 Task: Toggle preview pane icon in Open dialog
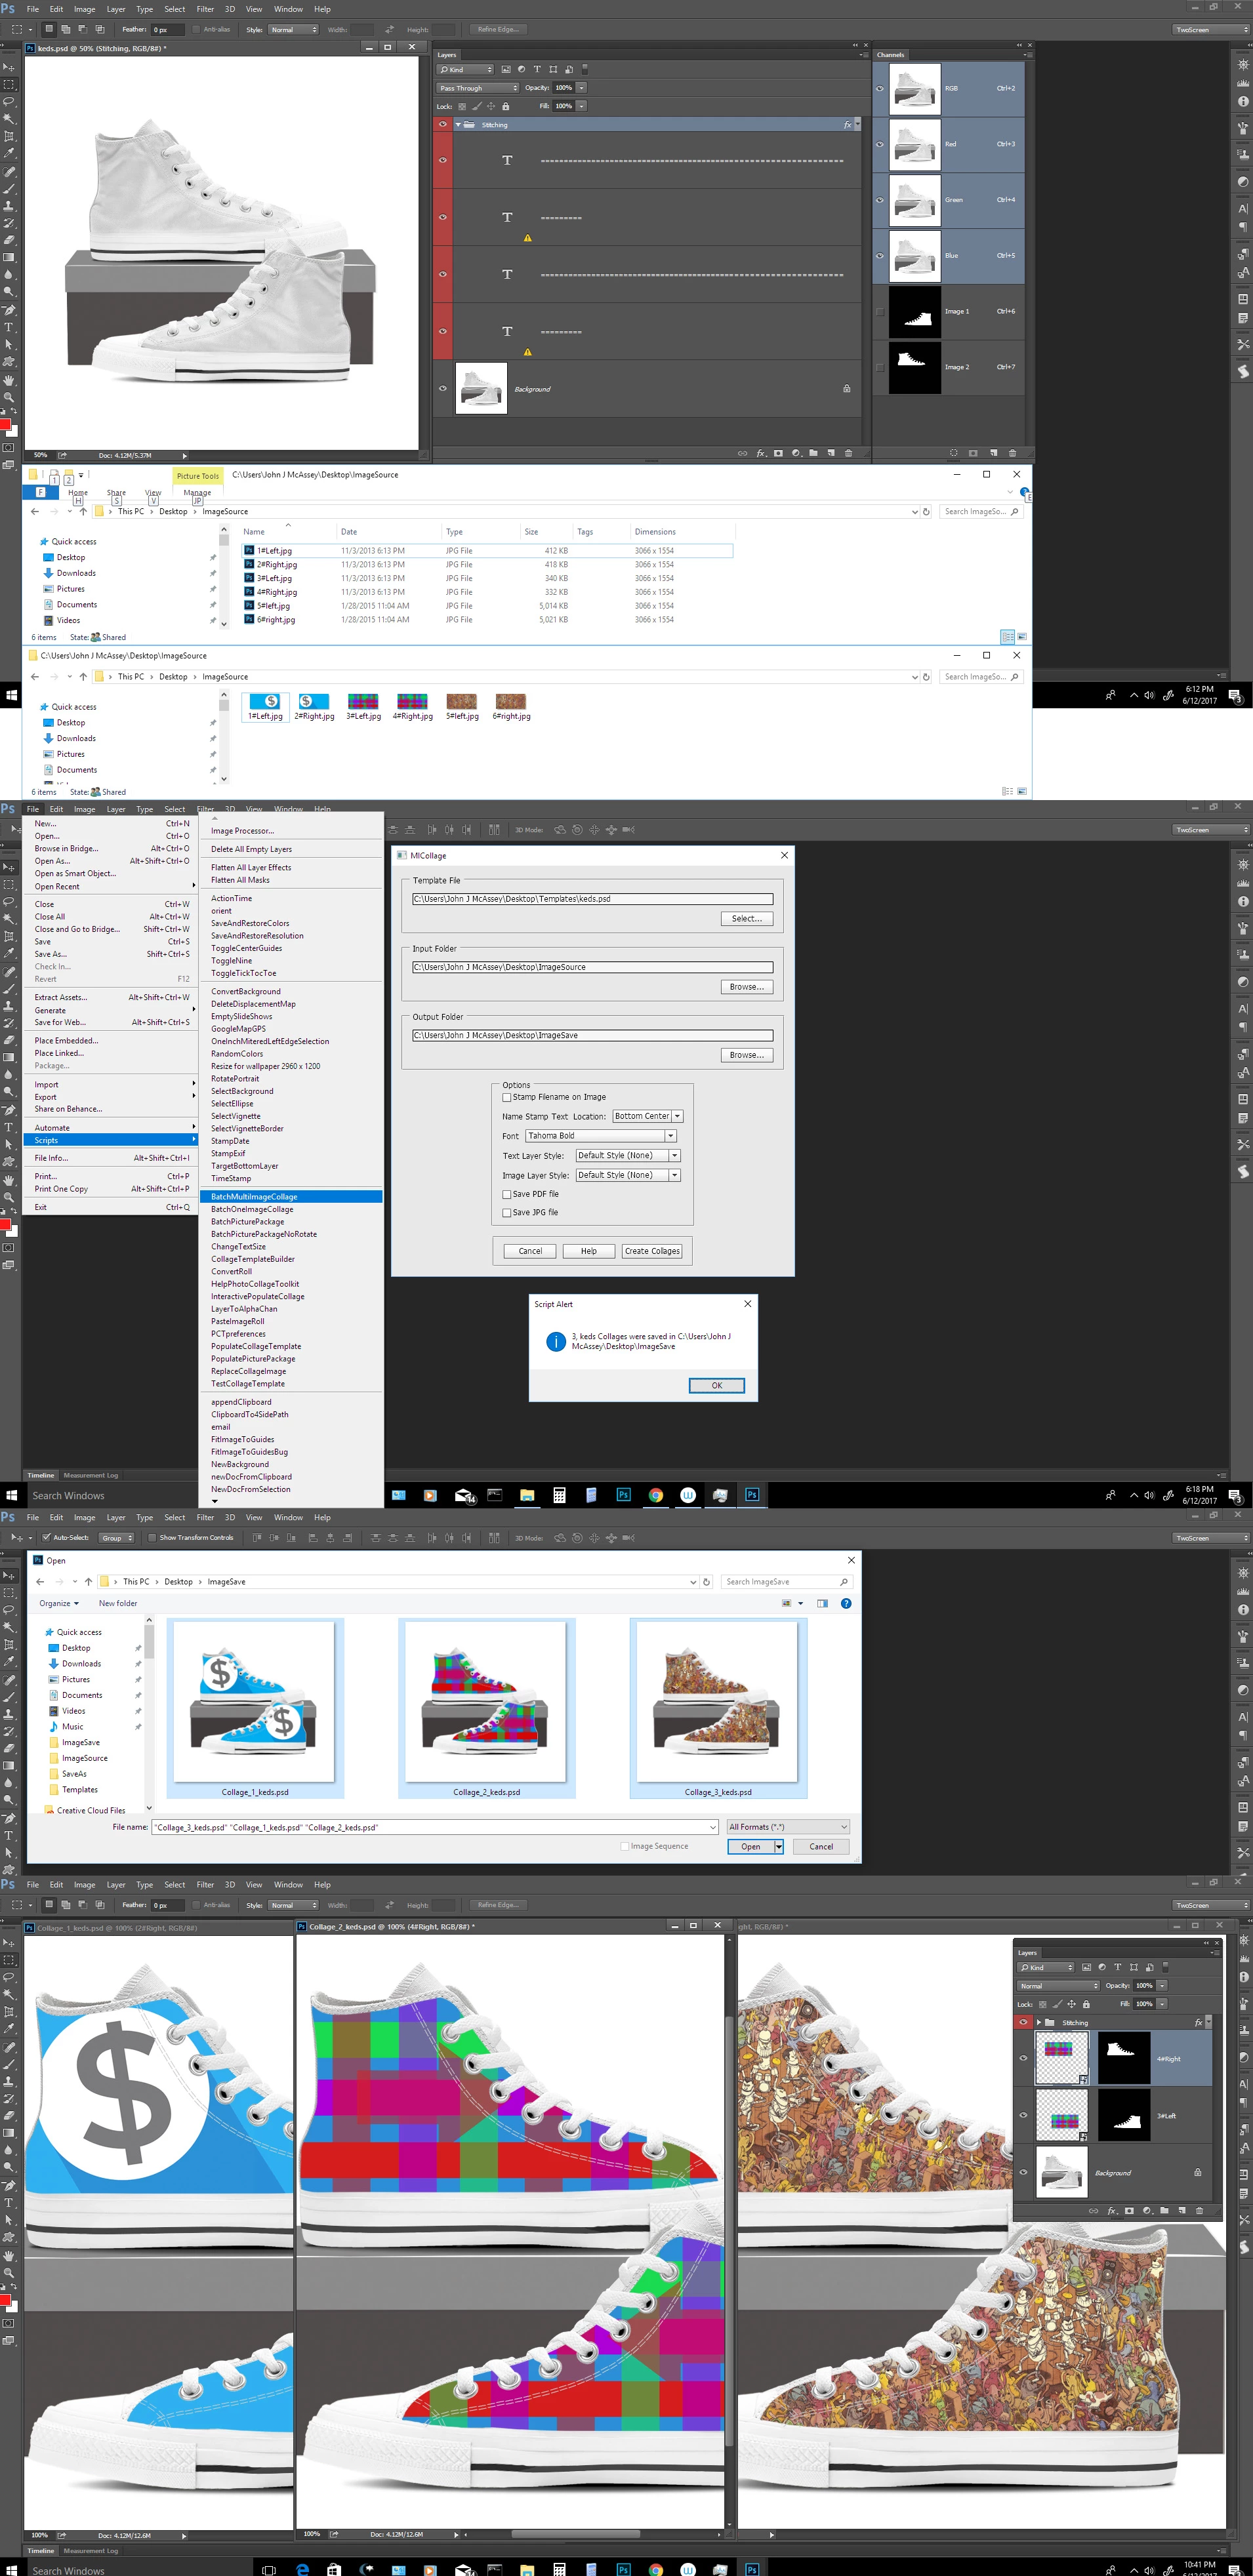[822, 1603]
